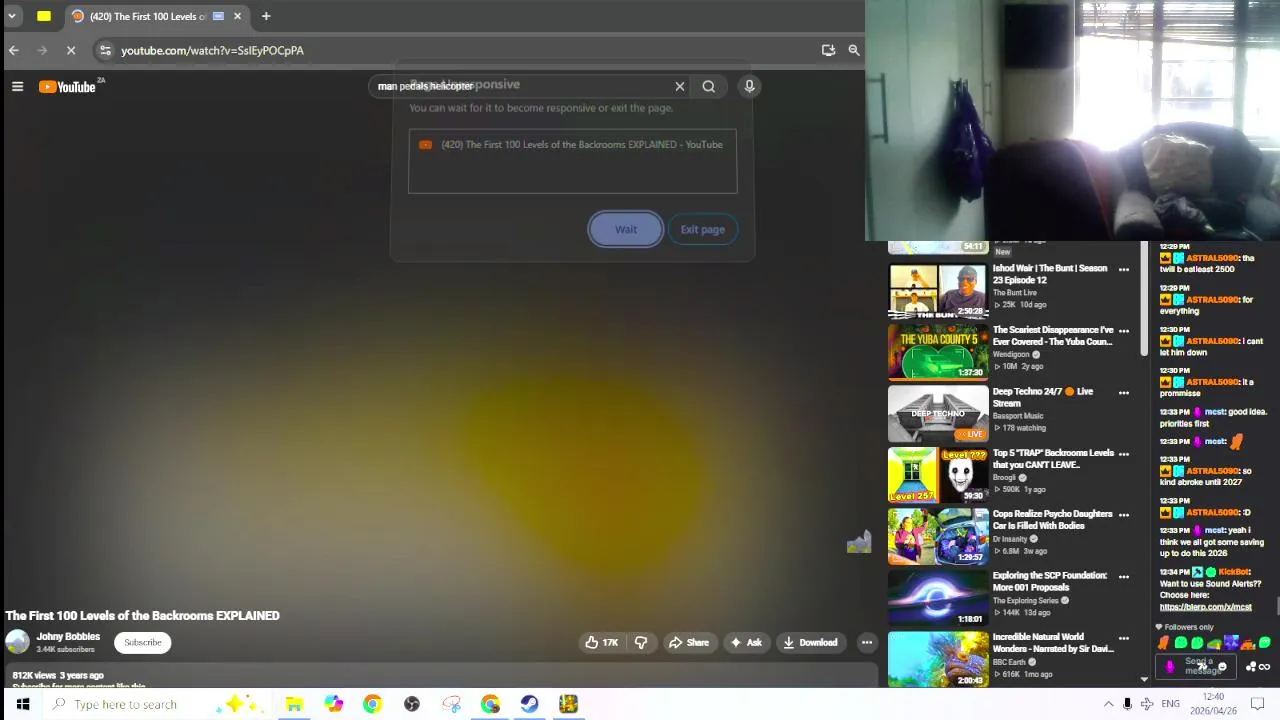The image size is (1280, 720).
Task: Open Ishod Wair The Bunt video thumbnail
Action: click(x=938, y=291)
